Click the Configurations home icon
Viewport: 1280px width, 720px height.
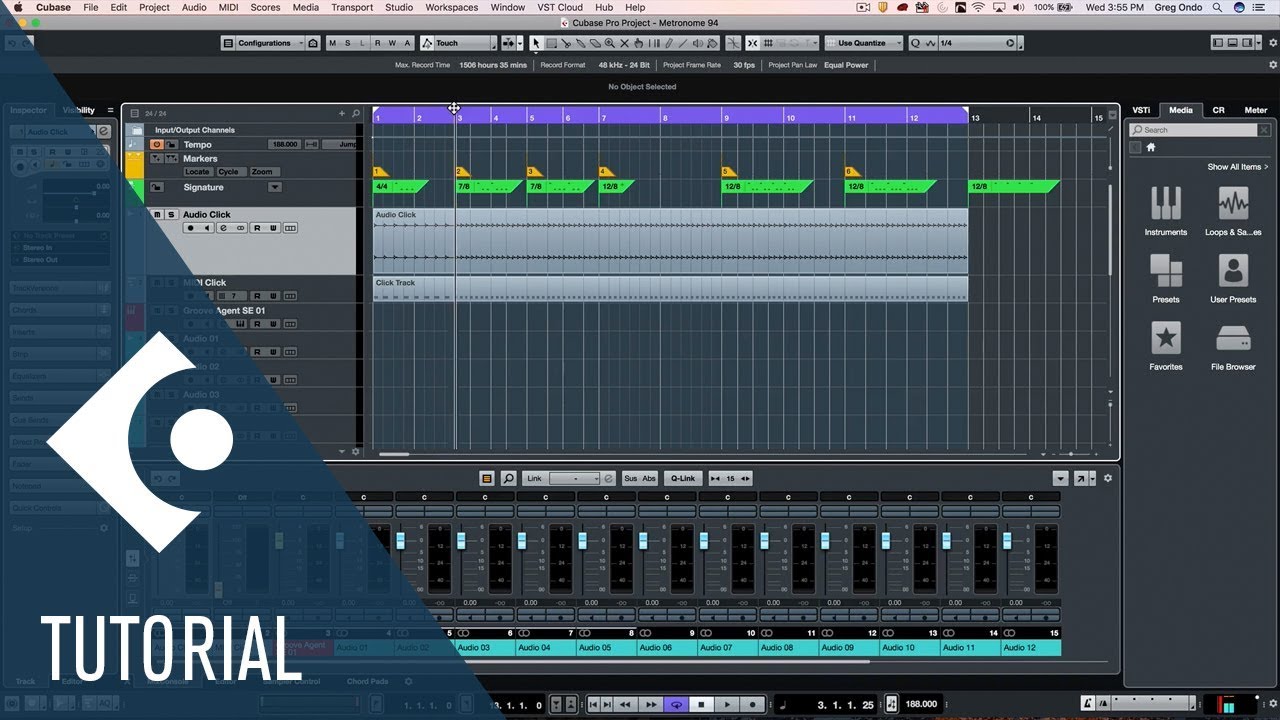click(x=313, y=43)
